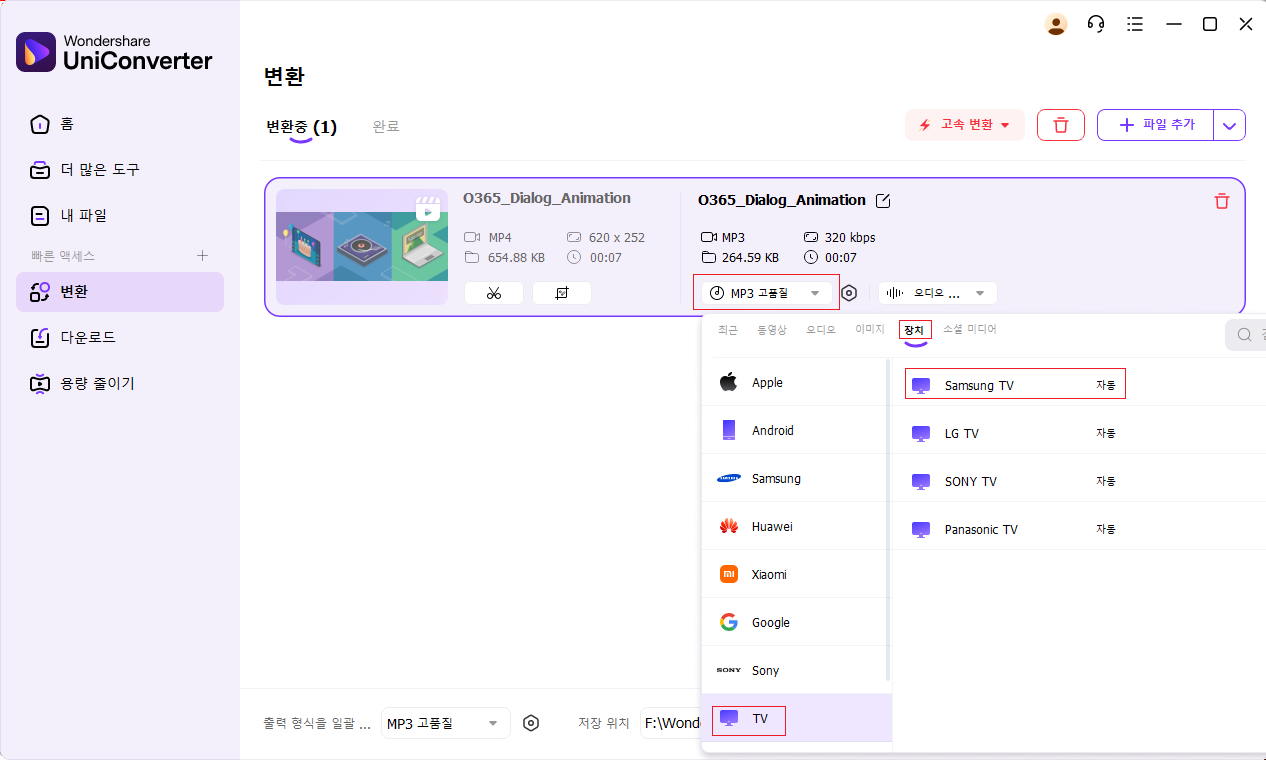The height and width of the screenshot is (760, 1266).
Task: Choose Apple device category
Action: [795, 382]
